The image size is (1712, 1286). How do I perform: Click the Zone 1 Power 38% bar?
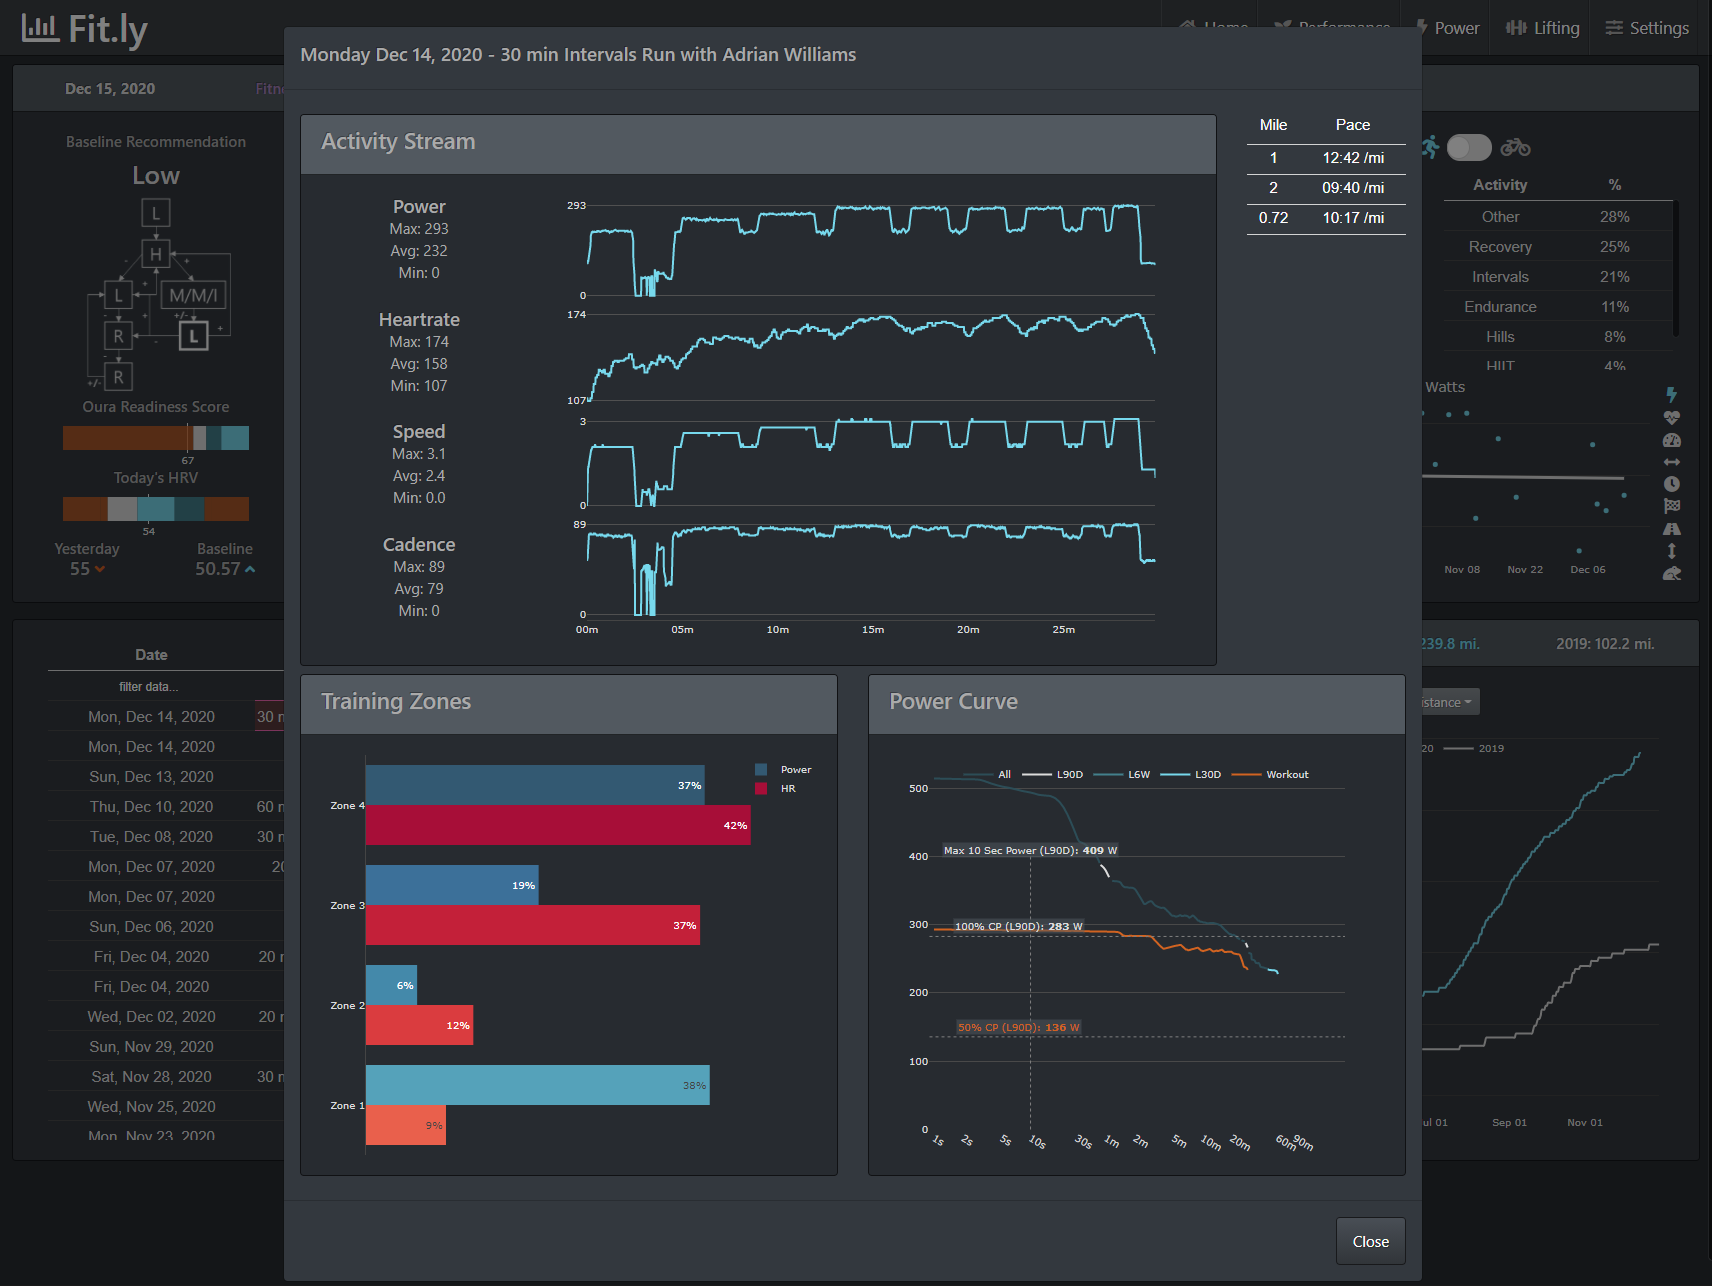[x=538, y=1086]
